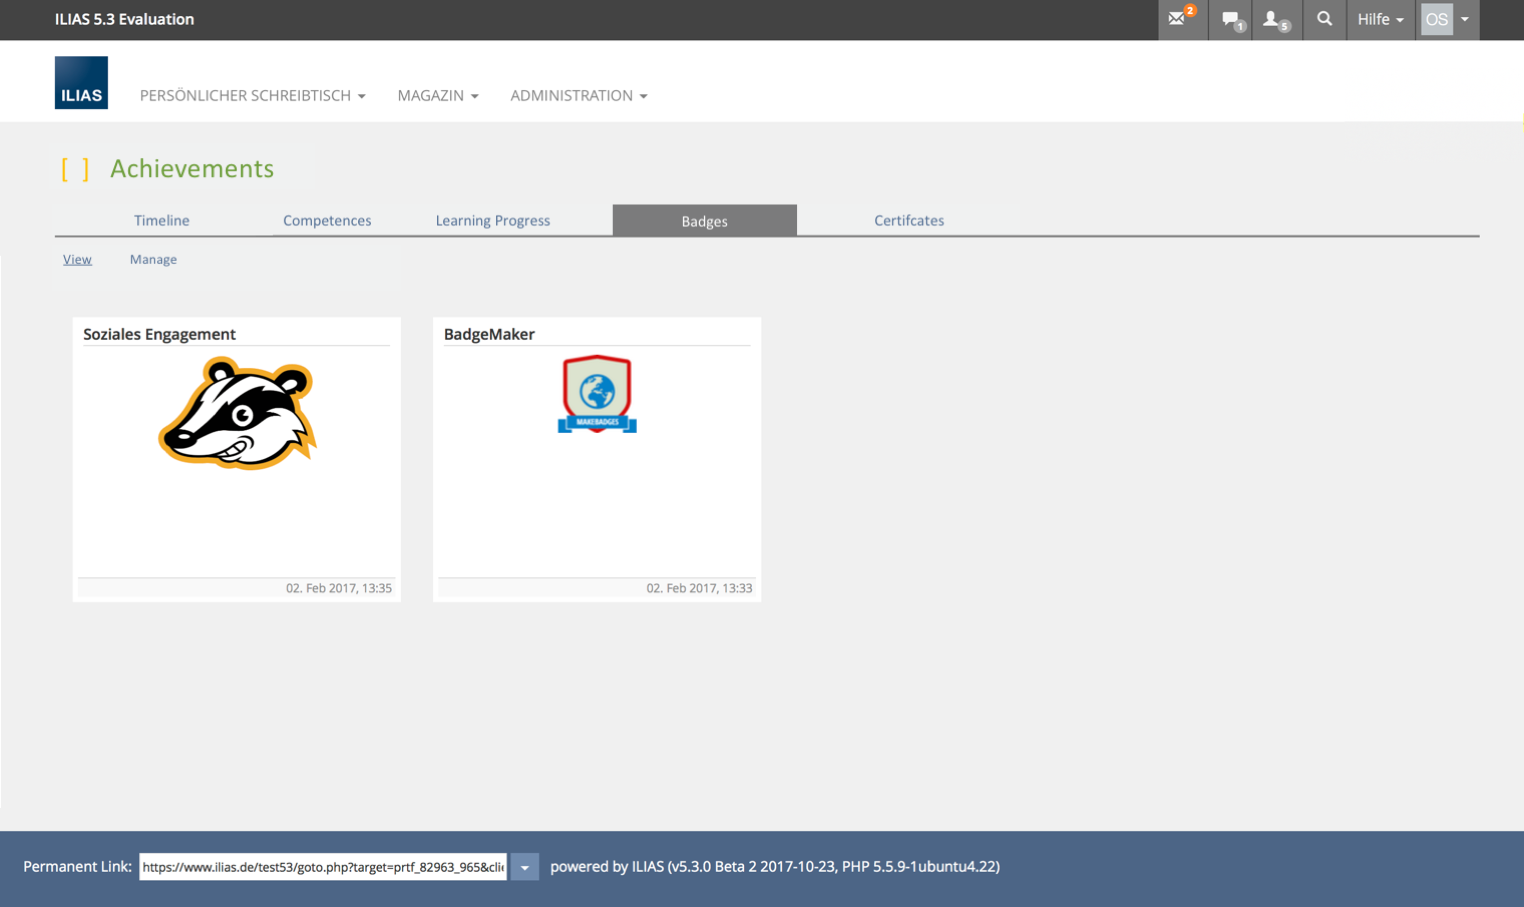Open the mail inbox envelope icon

1178,19
